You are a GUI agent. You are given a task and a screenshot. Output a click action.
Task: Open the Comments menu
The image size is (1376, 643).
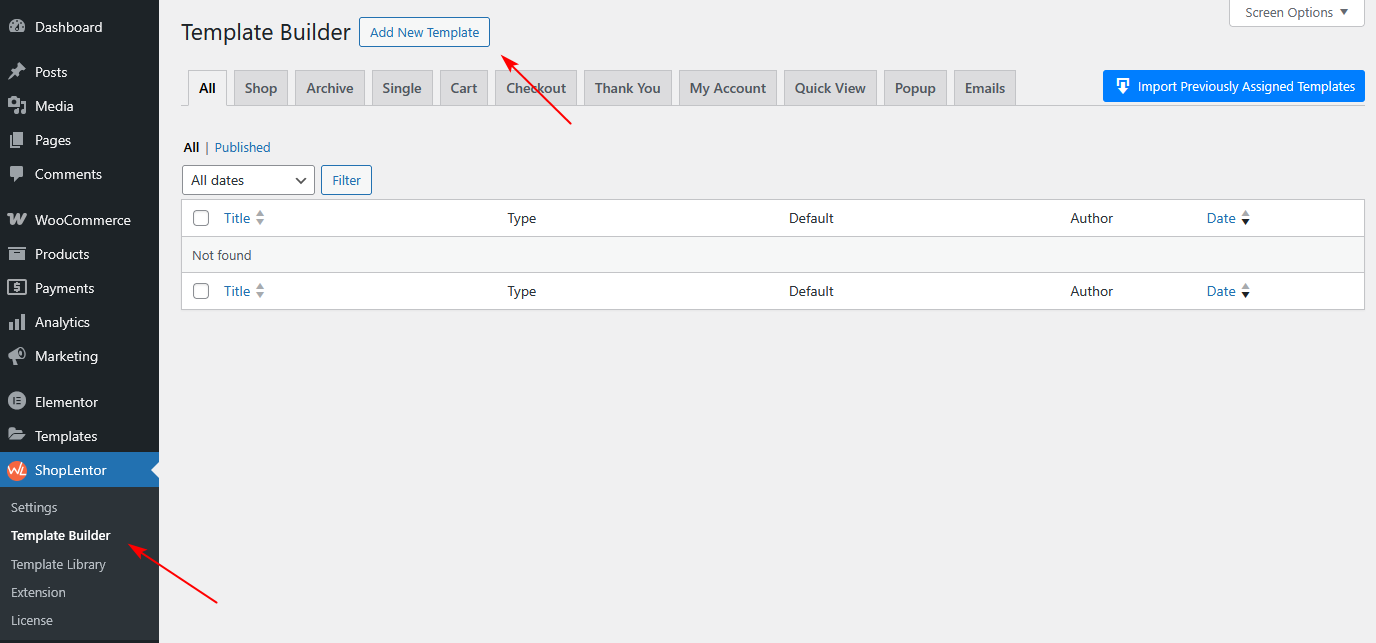tap(79, 174)
